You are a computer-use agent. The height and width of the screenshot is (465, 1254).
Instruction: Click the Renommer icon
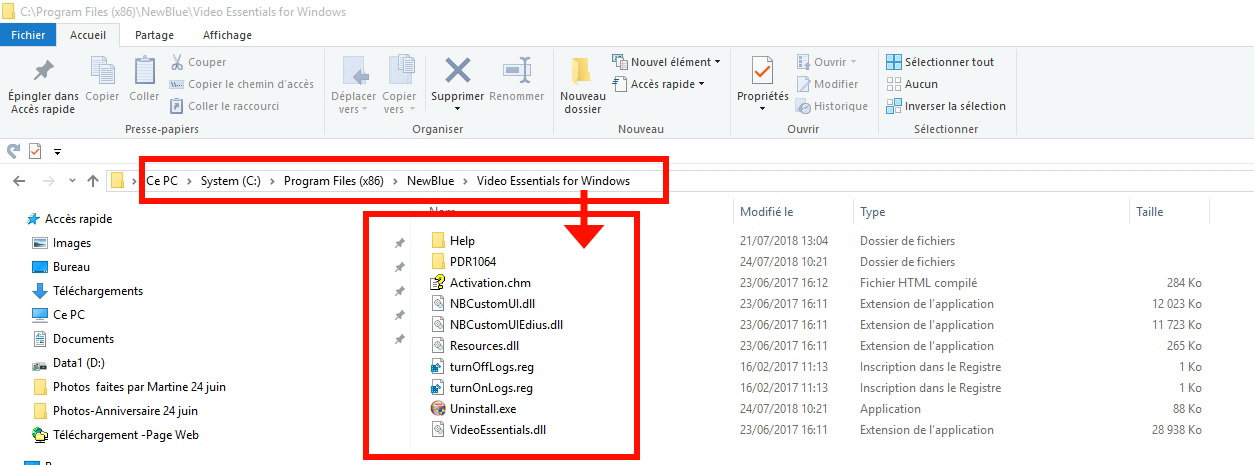(516, 71)
